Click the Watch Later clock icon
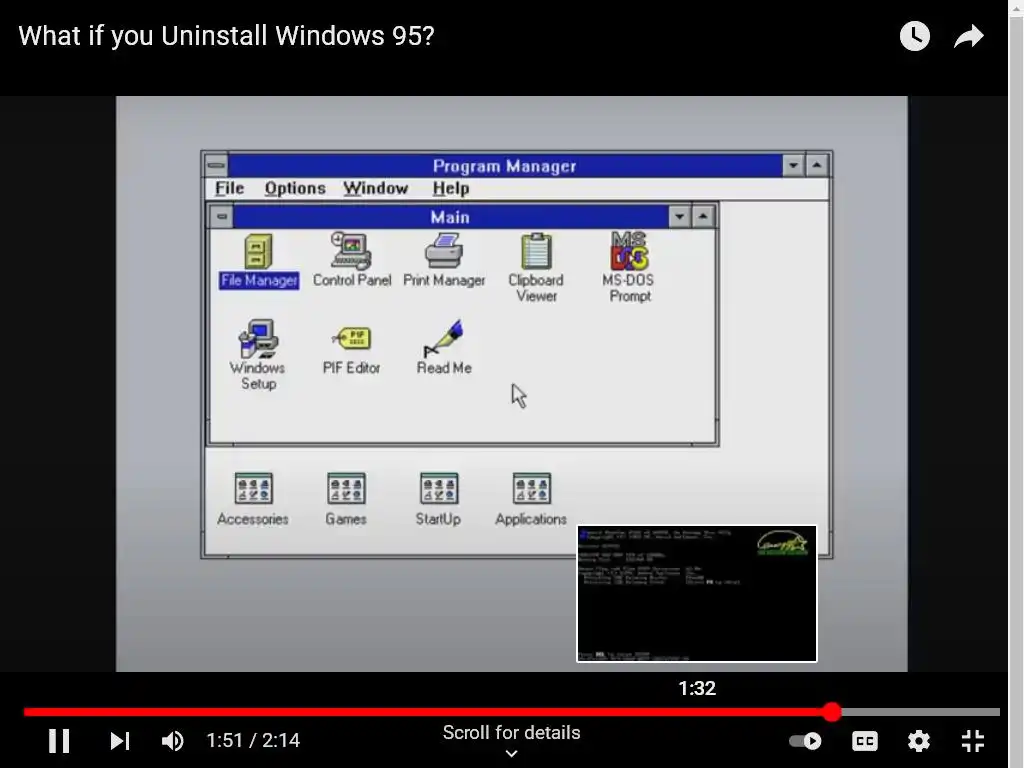 914,36
